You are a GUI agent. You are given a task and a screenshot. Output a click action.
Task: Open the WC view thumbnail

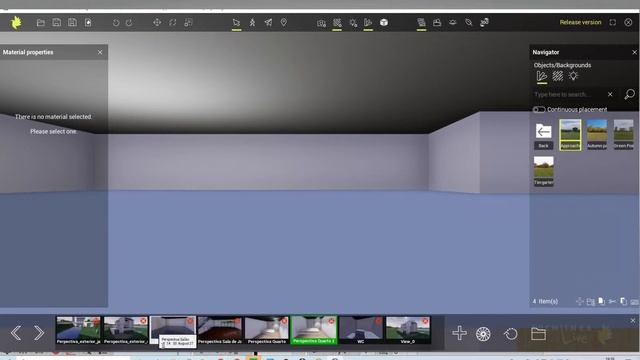(x=361, y=330)
